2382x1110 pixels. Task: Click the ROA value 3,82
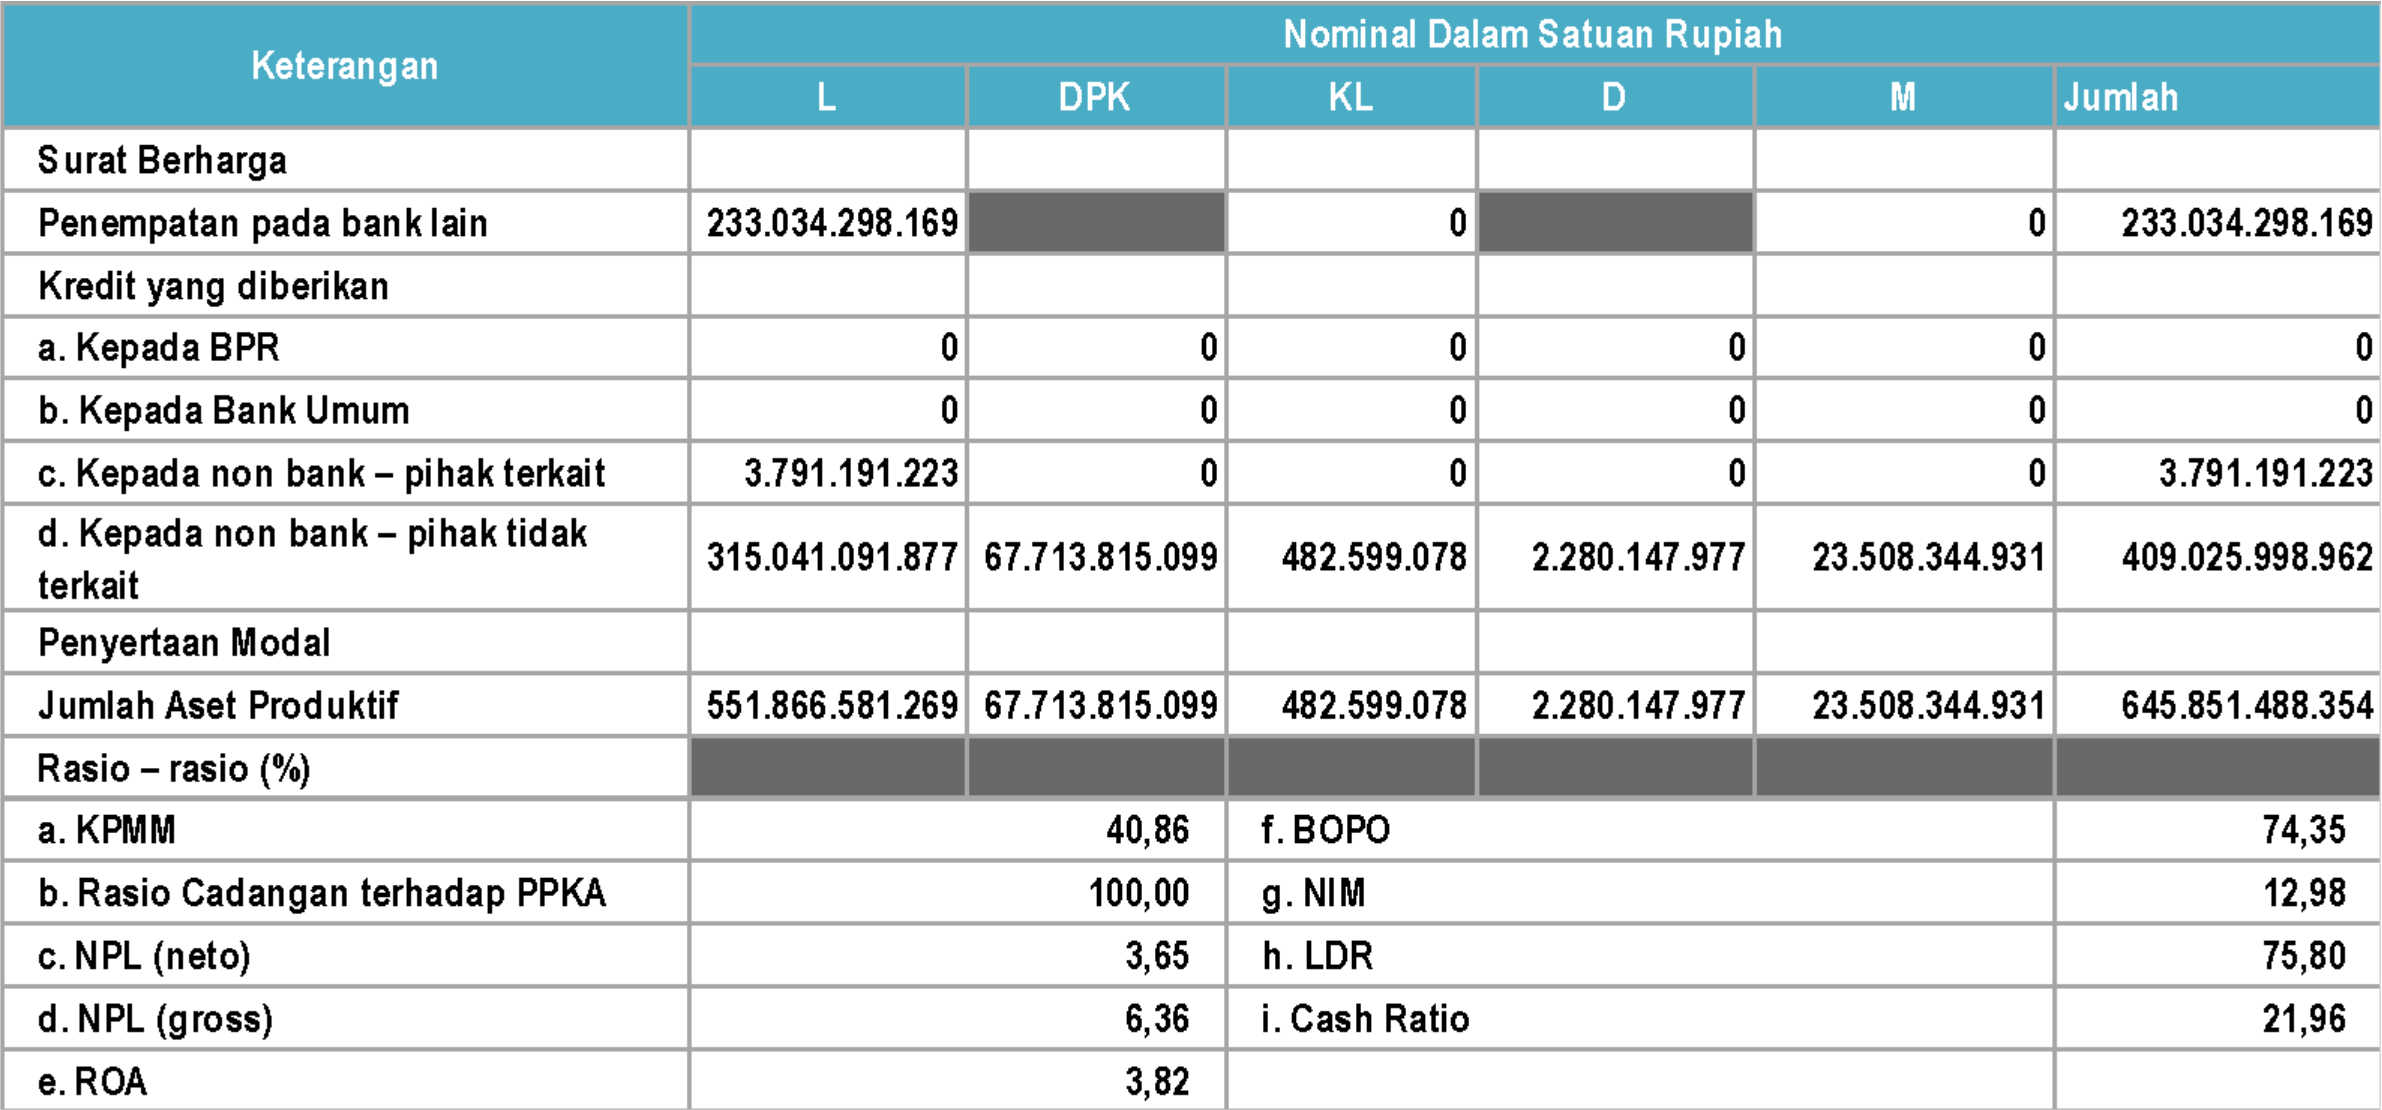1156,1082
